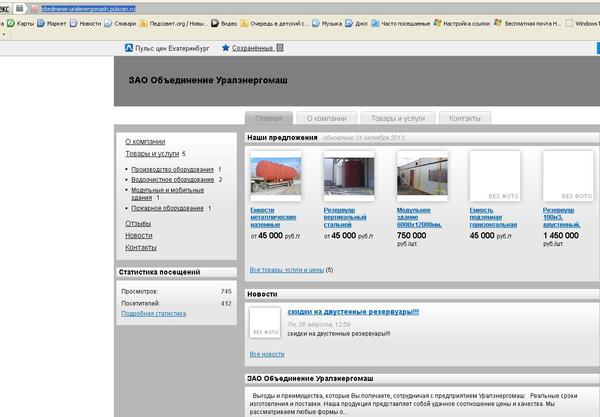Select the Главная tab

(269, 118)
